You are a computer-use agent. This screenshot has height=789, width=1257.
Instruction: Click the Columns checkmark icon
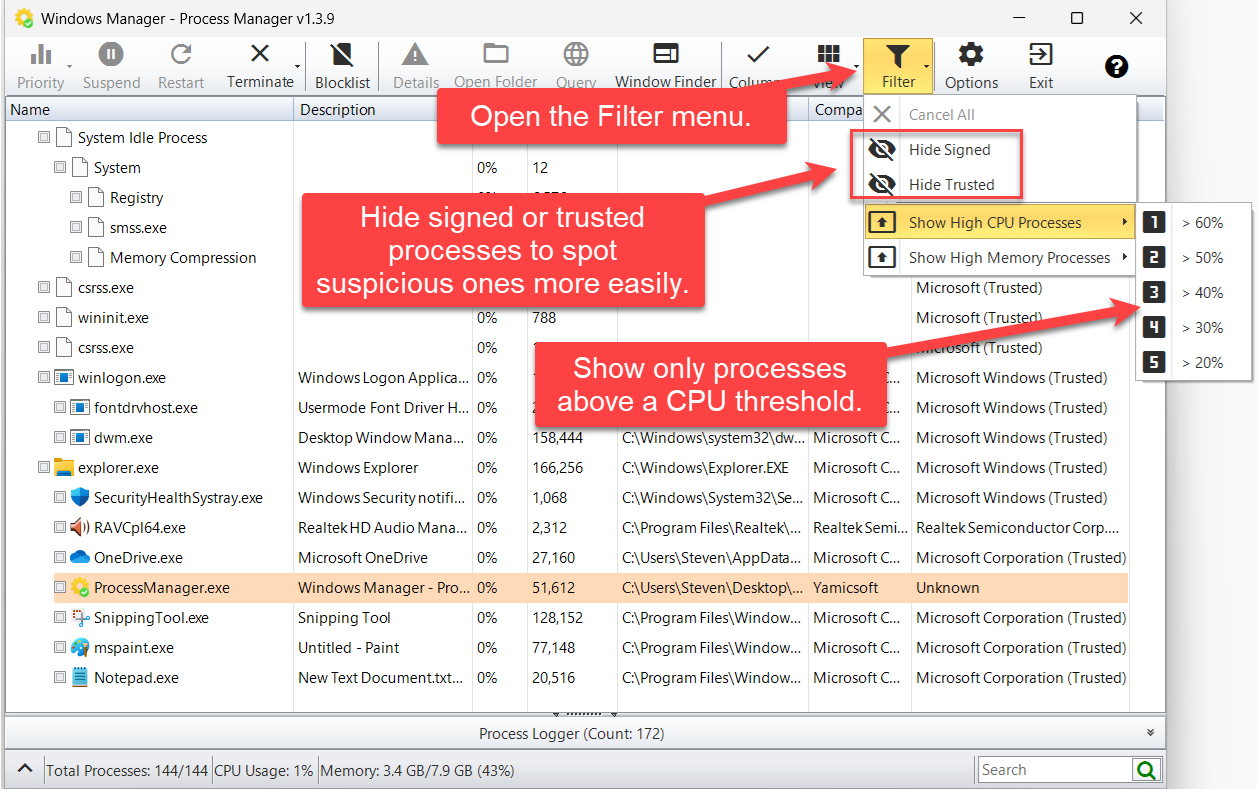[x=758, y=54]
